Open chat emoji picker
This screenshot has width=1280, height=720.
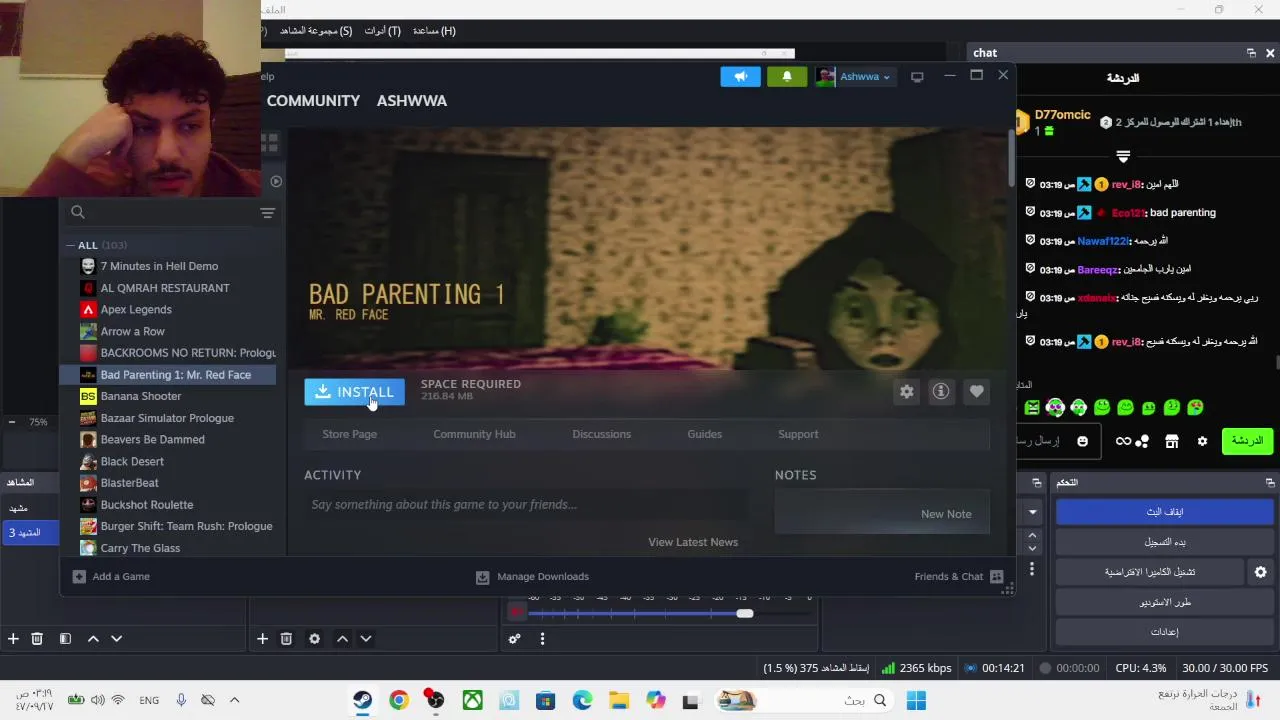point(1082,441)
